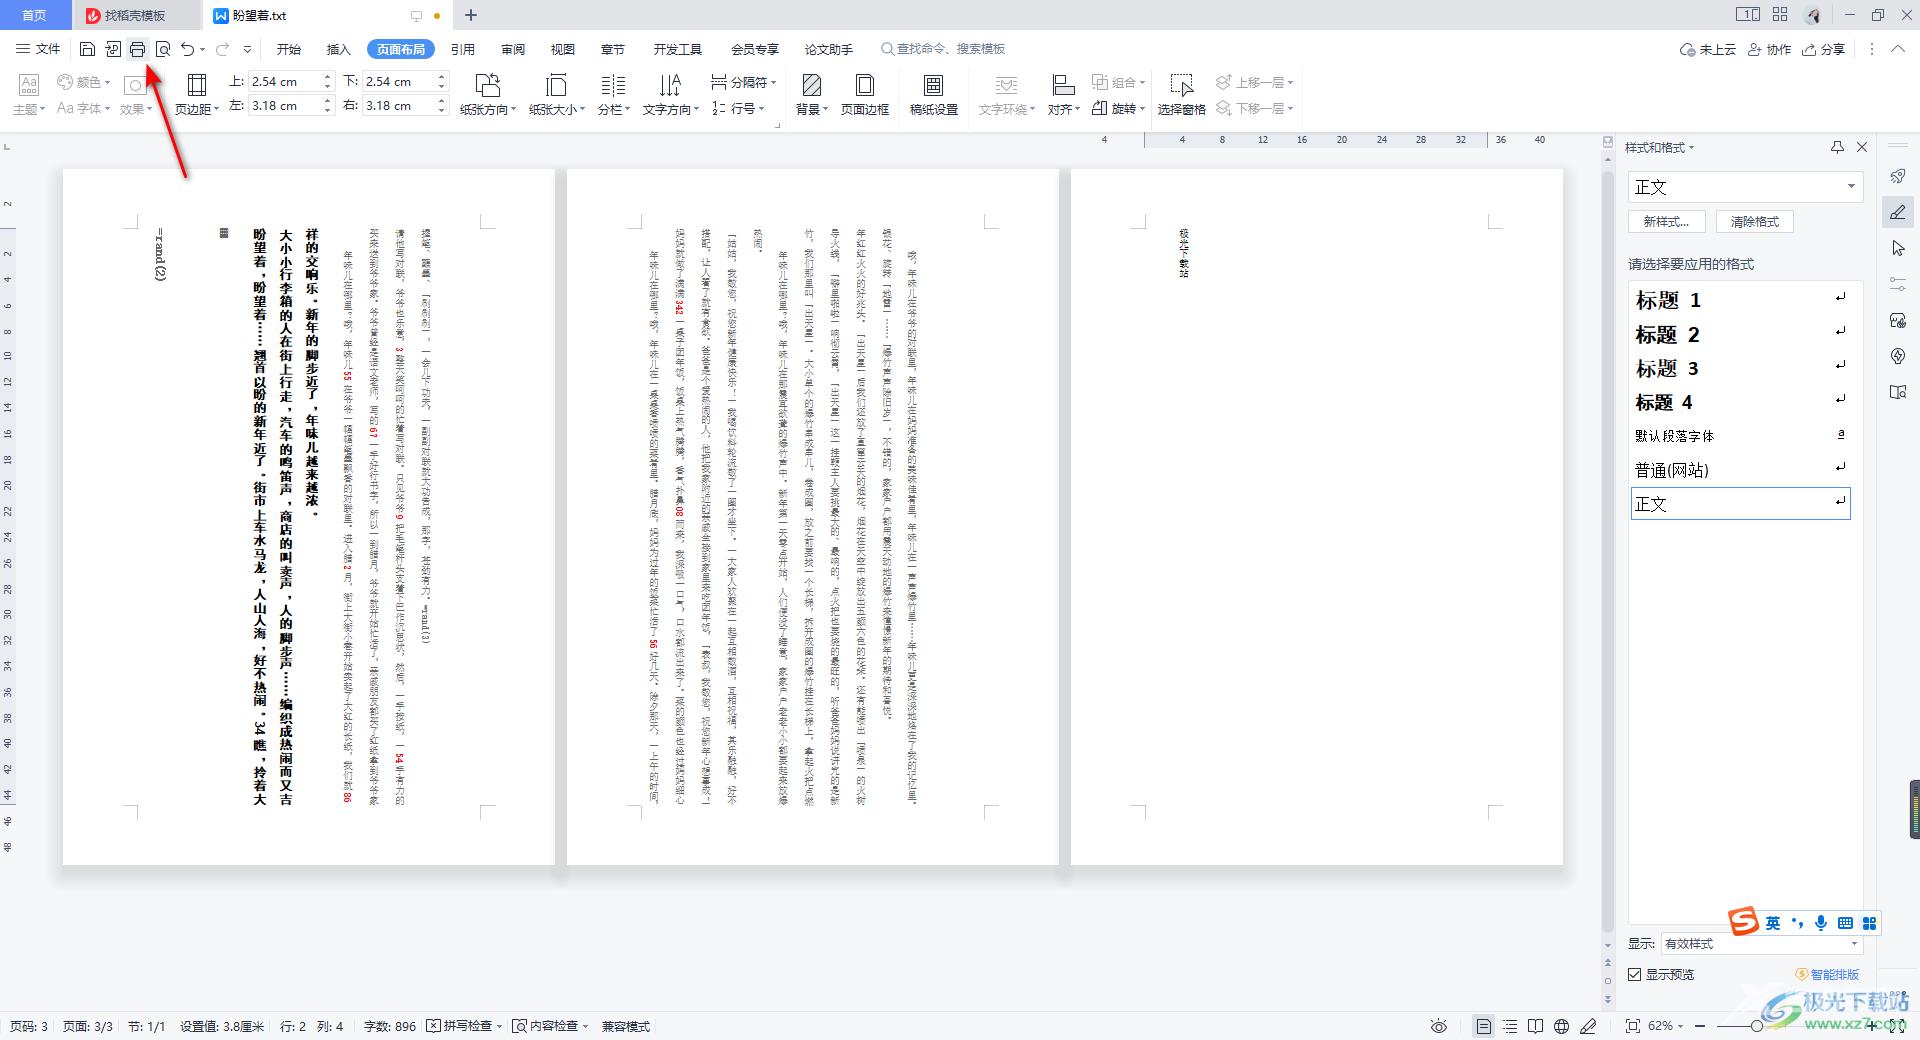This screenshot has height=1040, width=1920.
Task: Switch to web layout globe icon
Action: click(1562, 1026)
